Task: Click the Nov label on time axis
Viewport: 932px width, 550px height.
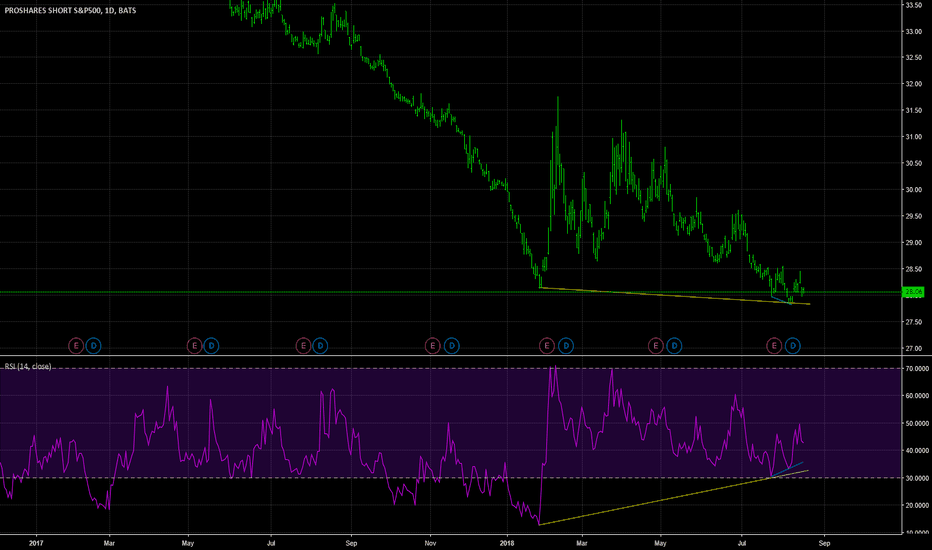Action: click(x=431, y=543)
